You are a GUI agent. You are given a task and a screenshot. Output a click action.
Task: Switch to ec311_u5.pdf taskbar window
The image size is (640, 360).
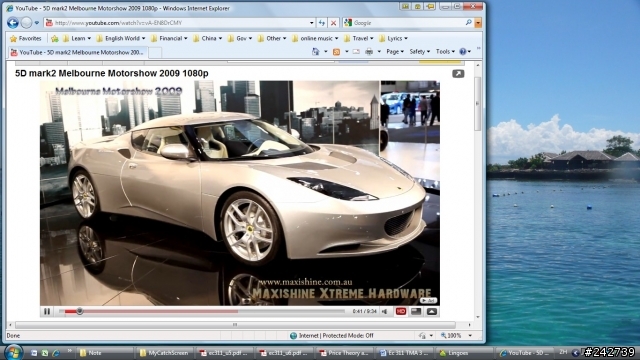[x=225, y=353]
